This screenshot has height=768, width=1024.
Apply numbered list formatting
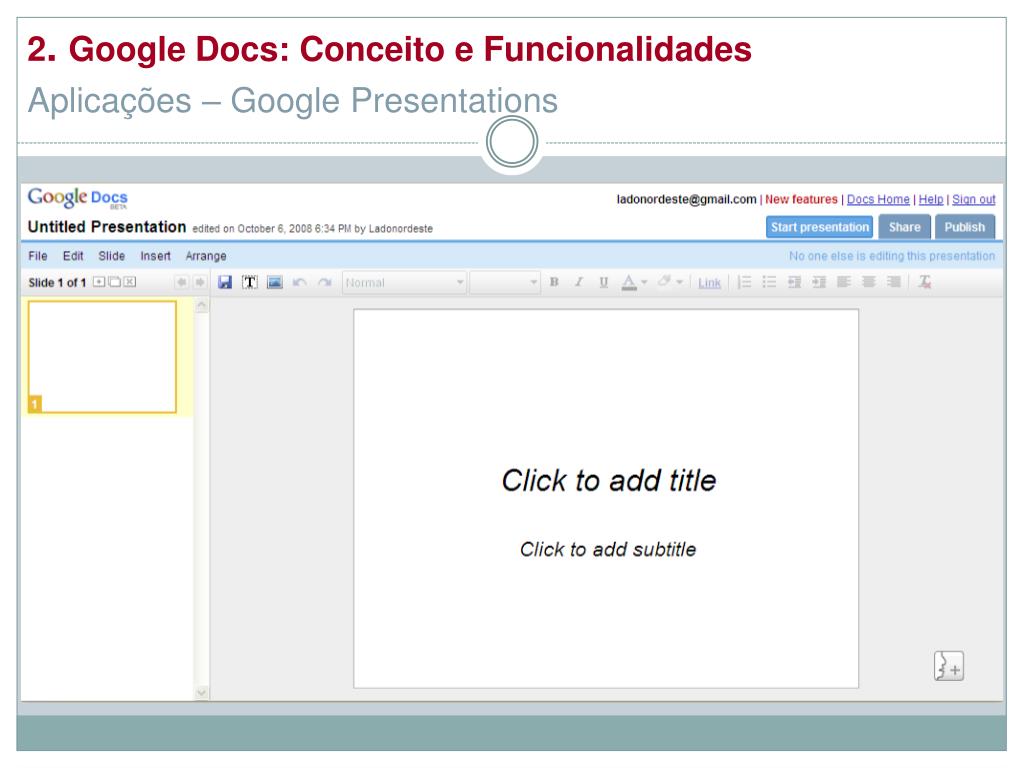[744, 282]
